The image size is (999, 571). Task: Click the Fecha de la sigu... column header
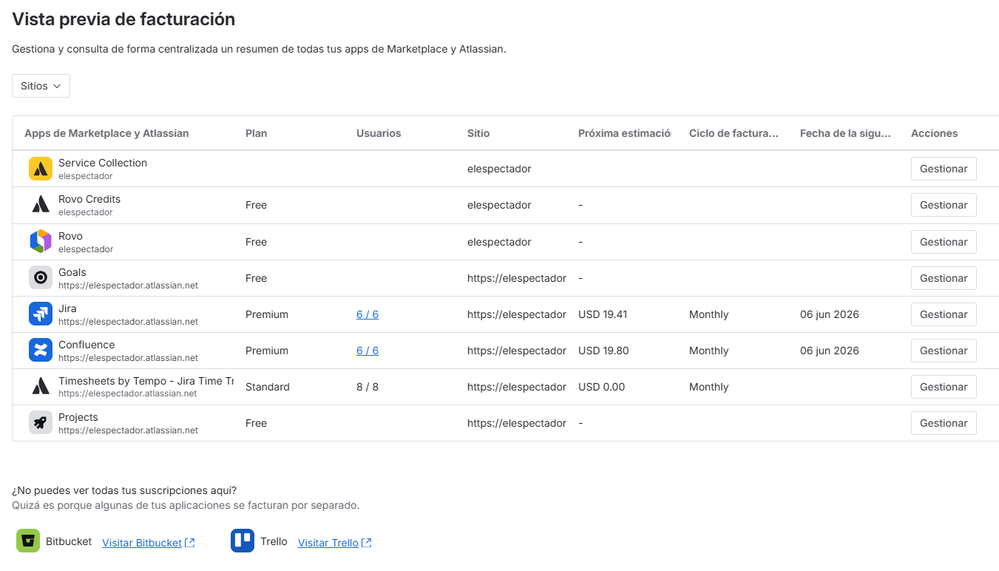click(845, 133)
